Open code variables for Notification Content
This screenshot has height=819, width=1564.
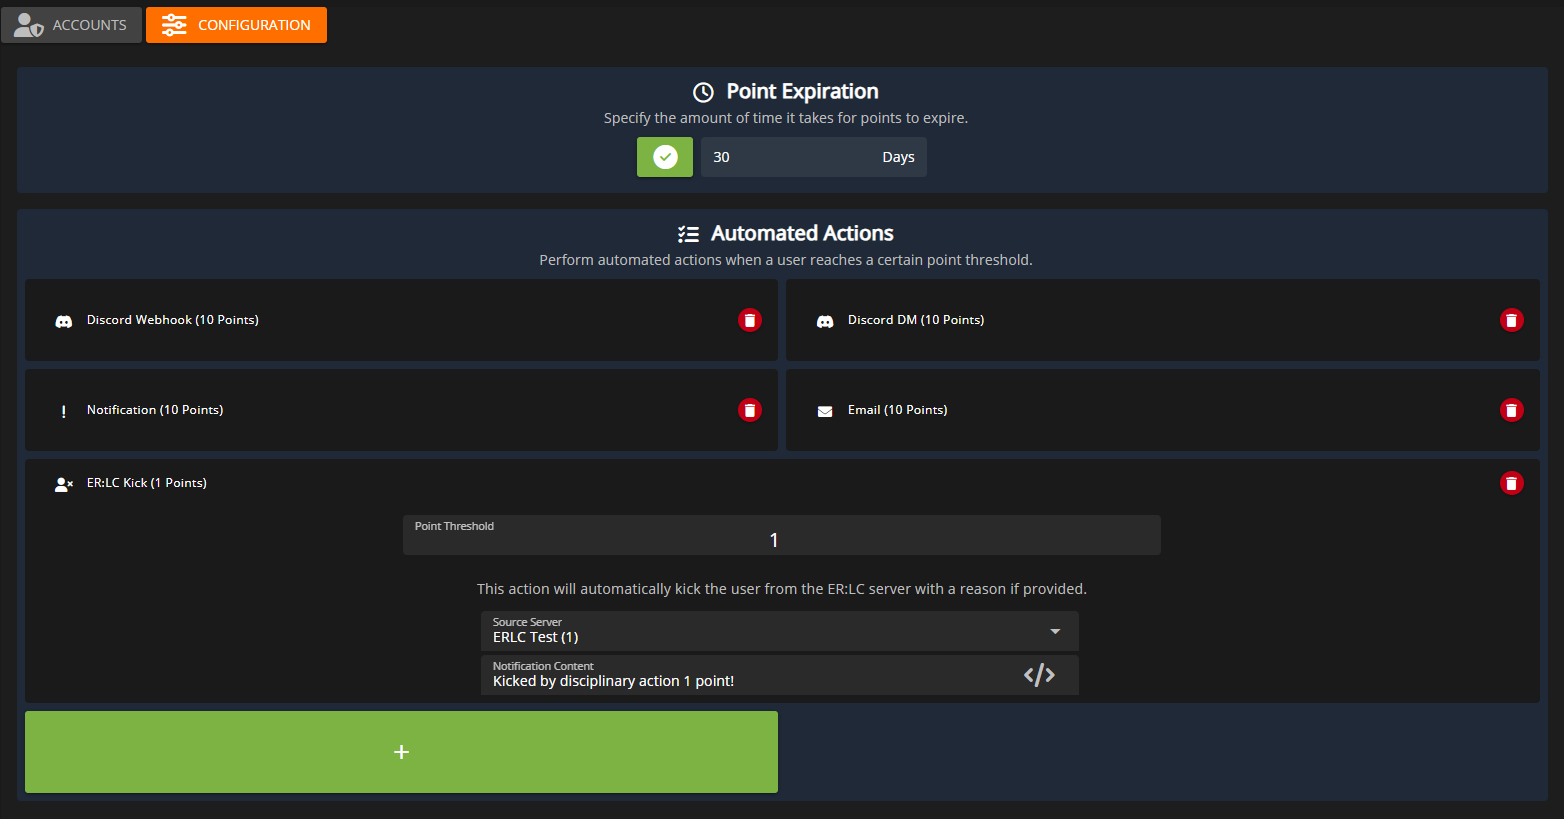(x=1039, y=675)
